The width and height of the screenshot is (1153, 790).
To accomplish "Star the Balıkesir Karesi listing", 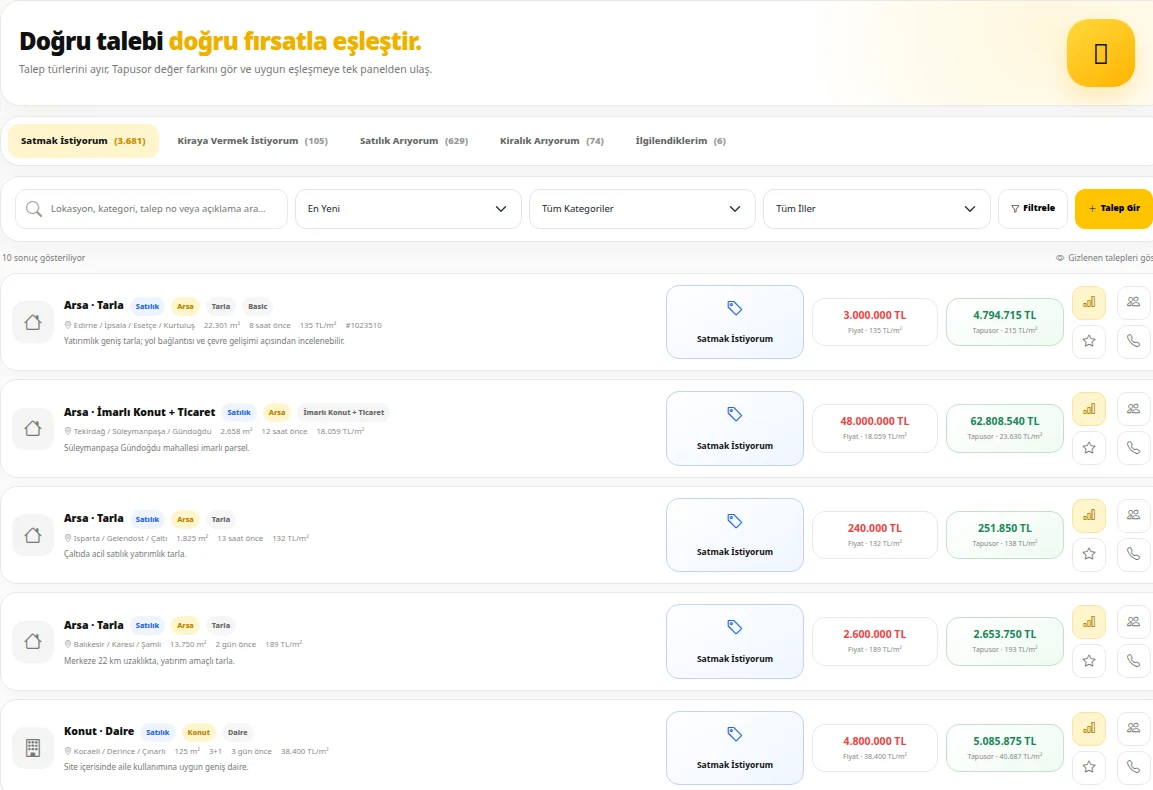I will point(1089,661).
